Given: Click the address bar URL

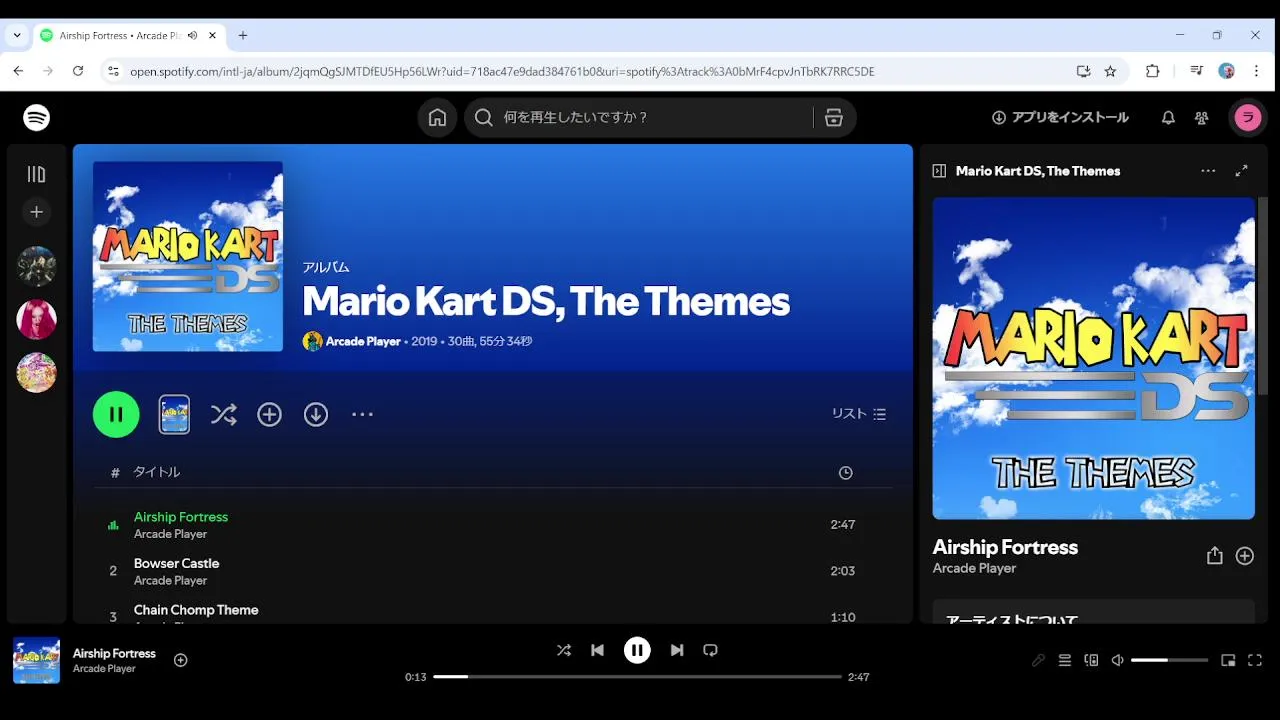Looking at the screenshot, I should (x=502, y=72).
